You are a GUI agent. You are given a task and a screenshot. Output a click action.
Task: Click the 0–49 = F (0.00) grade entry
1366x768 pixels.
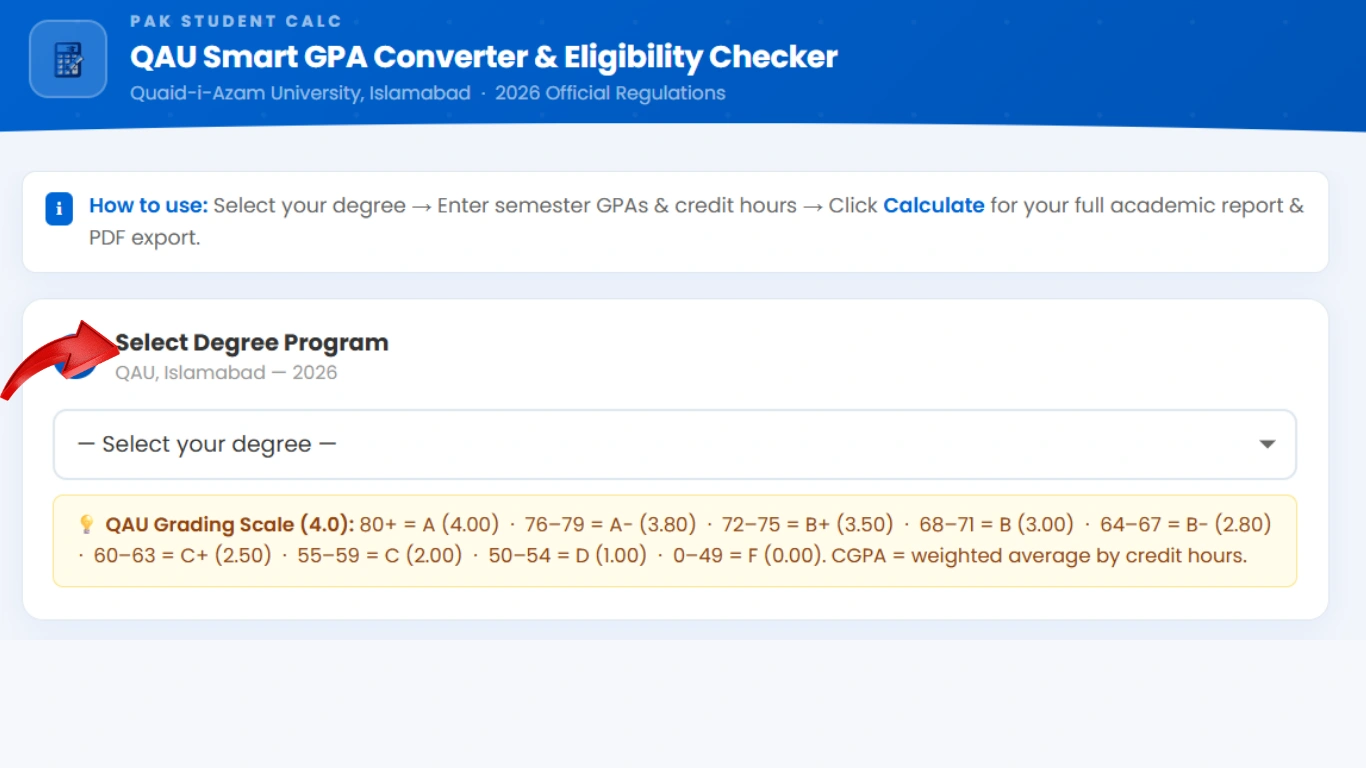click(x=741, y=555)
